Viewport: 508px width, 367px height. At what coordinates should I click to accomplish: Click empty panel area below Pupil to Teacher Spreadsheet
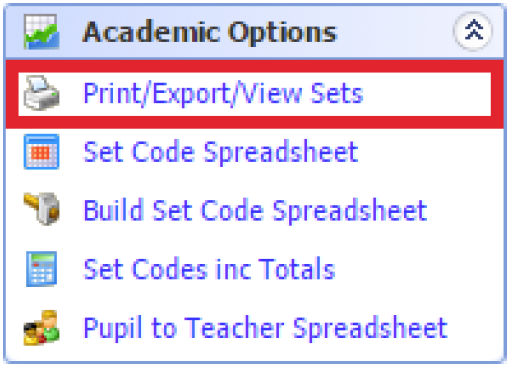(x=255, y=353)
